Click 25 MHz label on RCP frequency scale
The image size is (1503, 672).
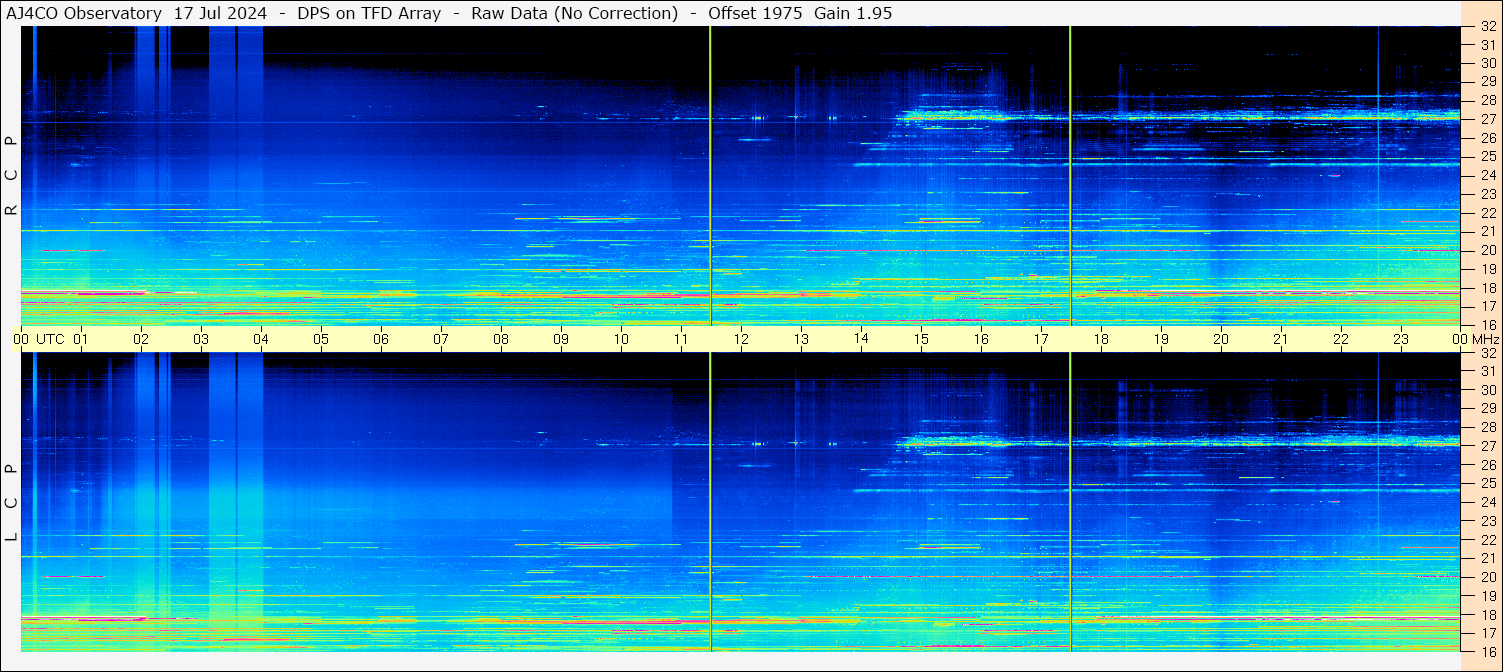click(x=1487, y=156)
